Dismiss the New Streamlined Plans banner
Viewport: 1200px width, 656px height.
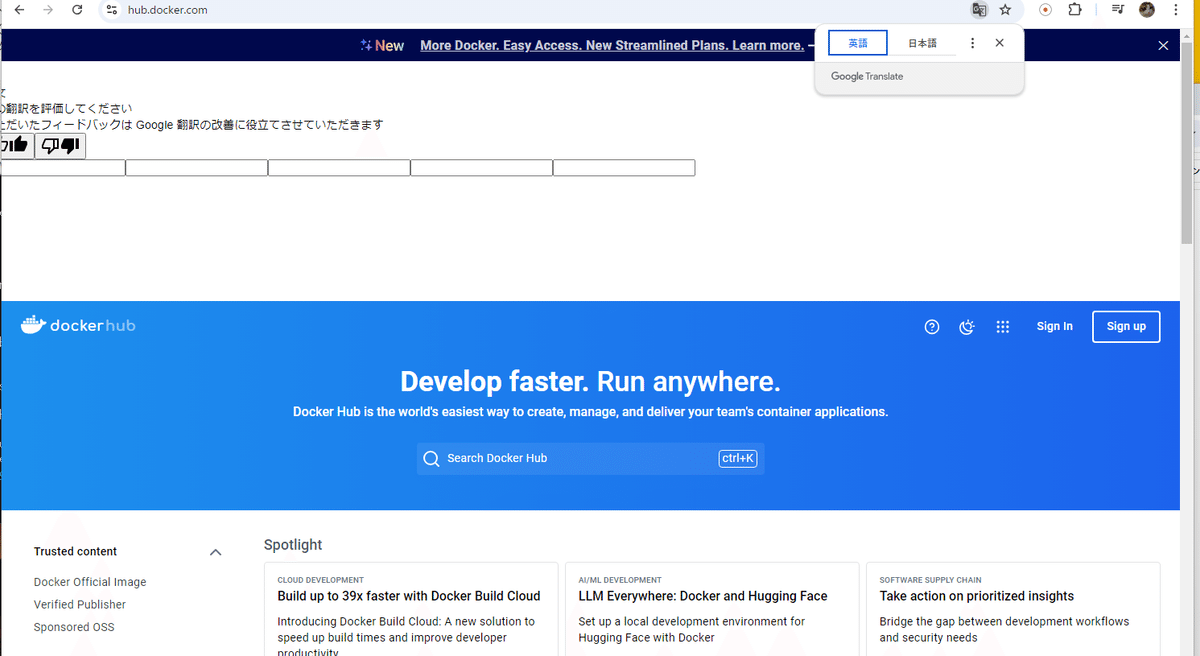click(1163, 45)
